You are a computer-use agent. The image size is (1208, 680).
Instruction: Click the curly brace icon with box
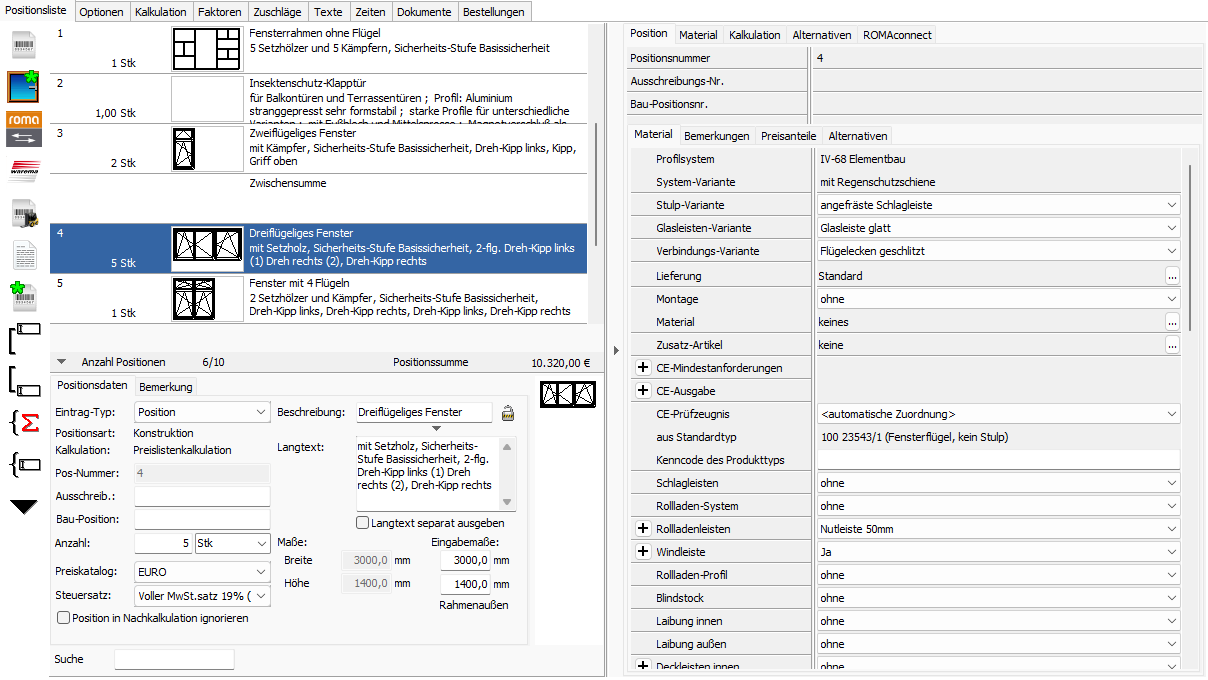pyautogui.click(x=24, y=464)
